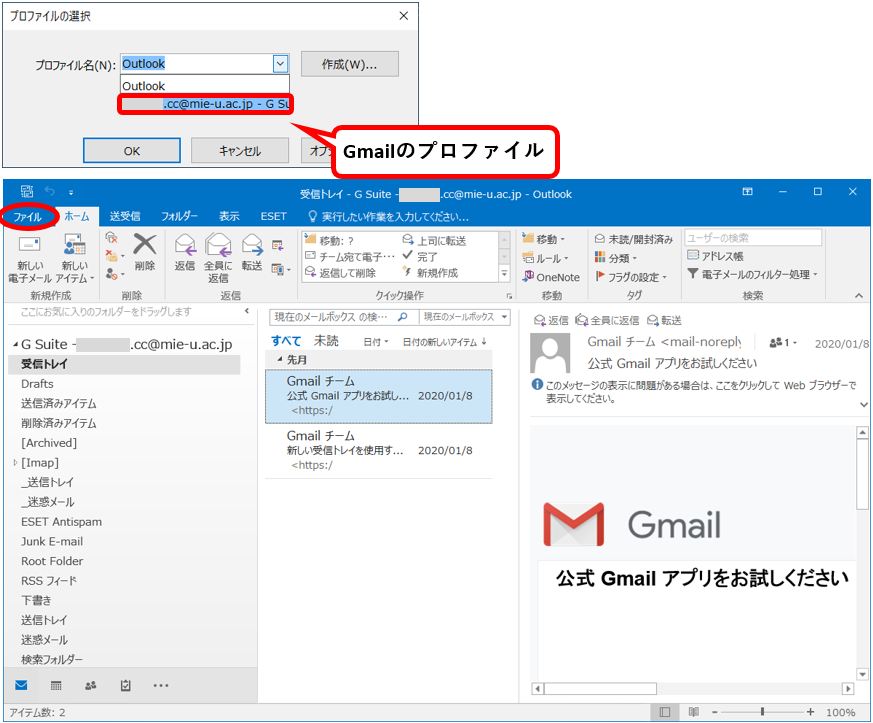Forward the message with ribbon 転送
873x723 pixels.
[252, 253]
